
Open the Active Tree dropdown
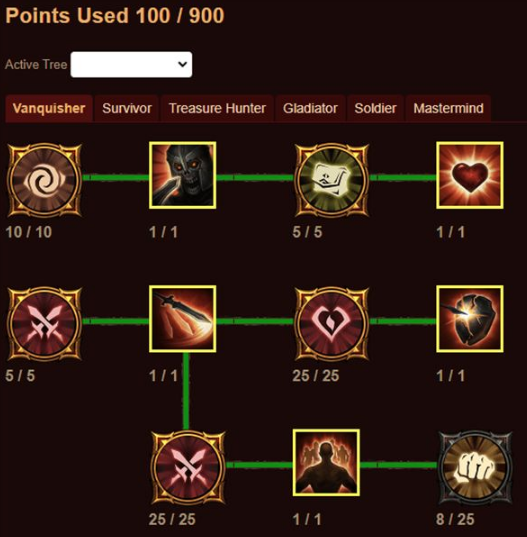[x=131, y=64]
